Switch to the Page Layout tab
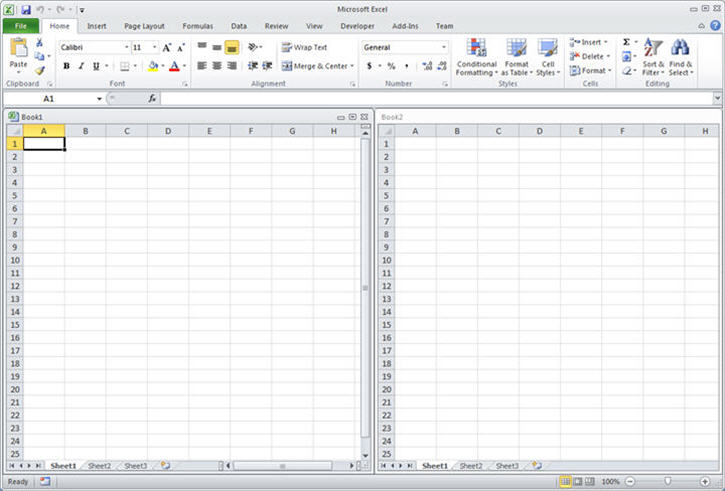The height and width of the screenshot is (491, 725). coord(144,26)
